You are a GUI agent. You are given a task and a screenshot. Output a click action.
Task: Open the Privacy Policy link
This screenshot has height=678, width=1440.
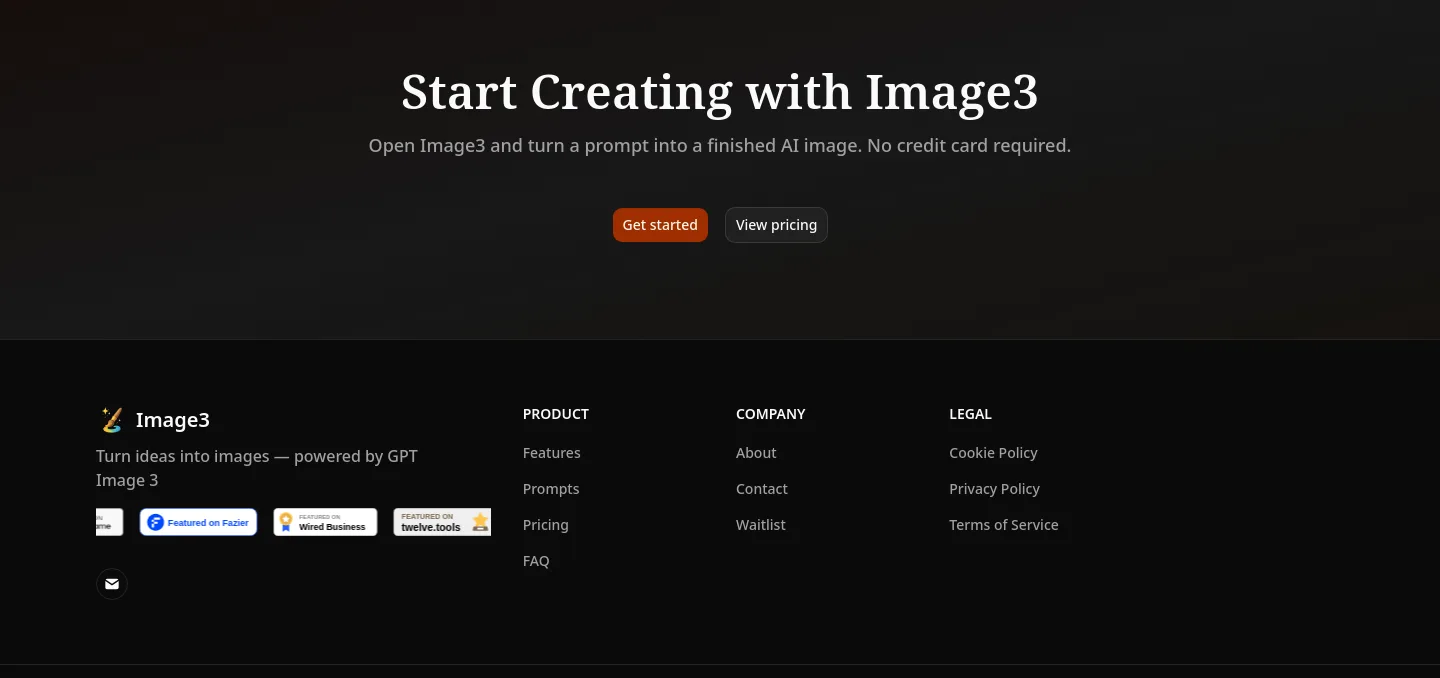[x=994, y=489]
